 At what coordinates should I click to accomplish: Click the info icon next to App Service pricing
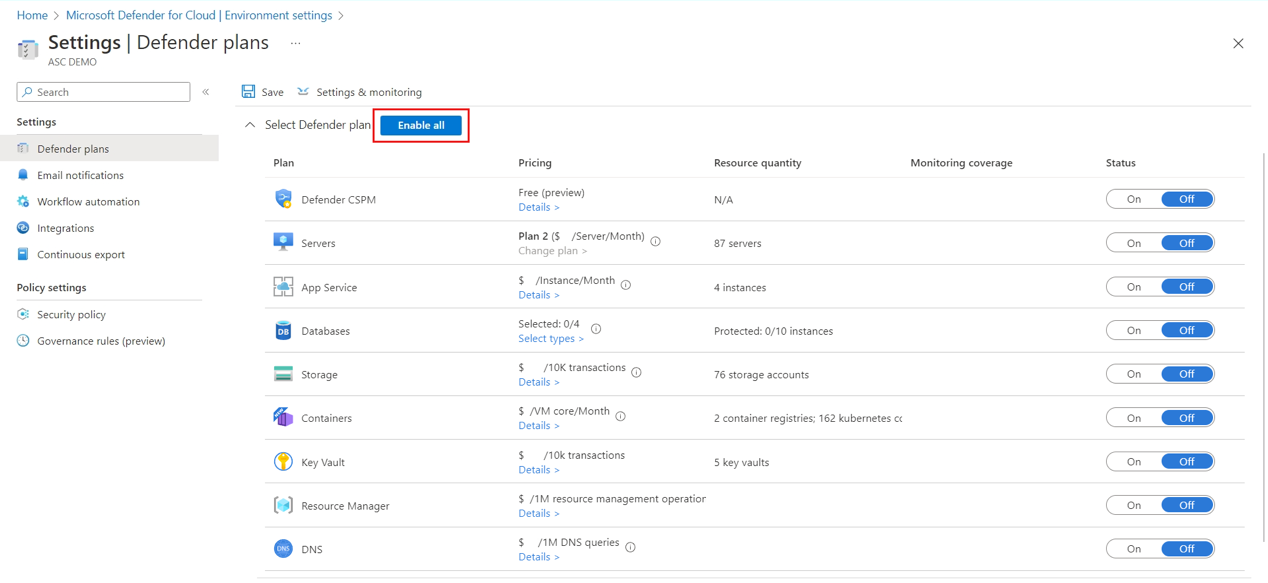point(626,285)
